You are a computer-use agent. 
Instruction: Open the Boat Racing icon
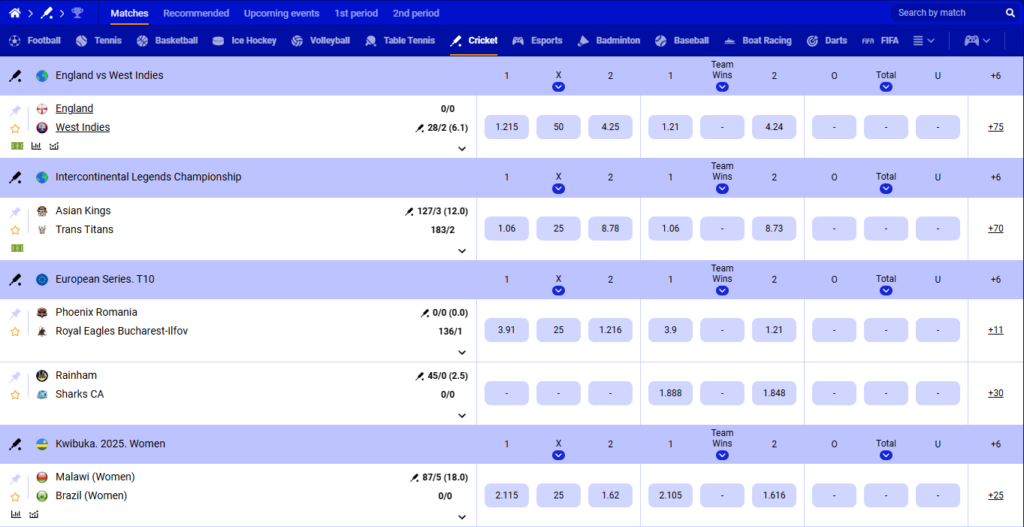click(730, 40)
